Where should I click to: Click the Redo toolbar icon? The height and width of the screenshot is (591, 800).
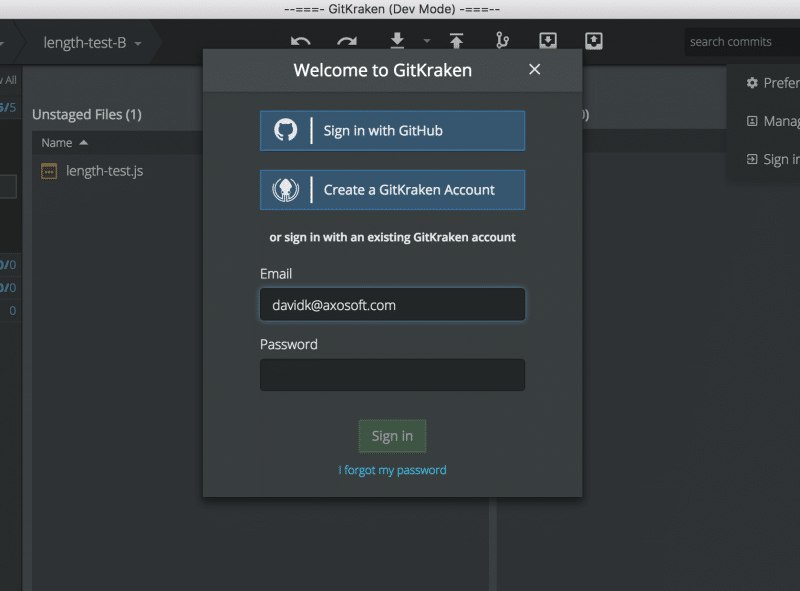[347, 41]
